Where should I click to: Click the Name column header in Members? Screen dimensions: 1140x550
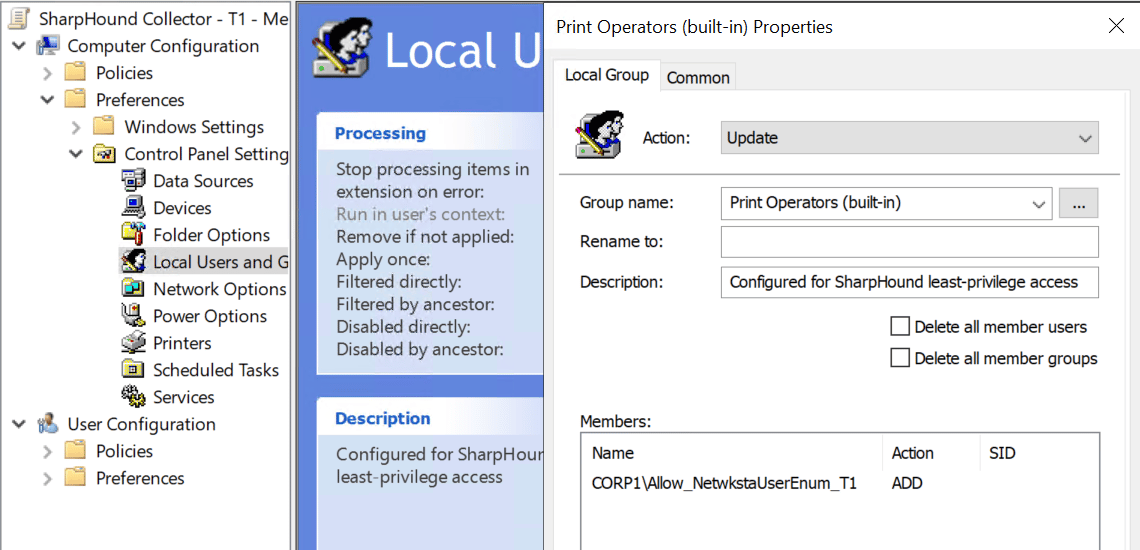click(732, 453)
